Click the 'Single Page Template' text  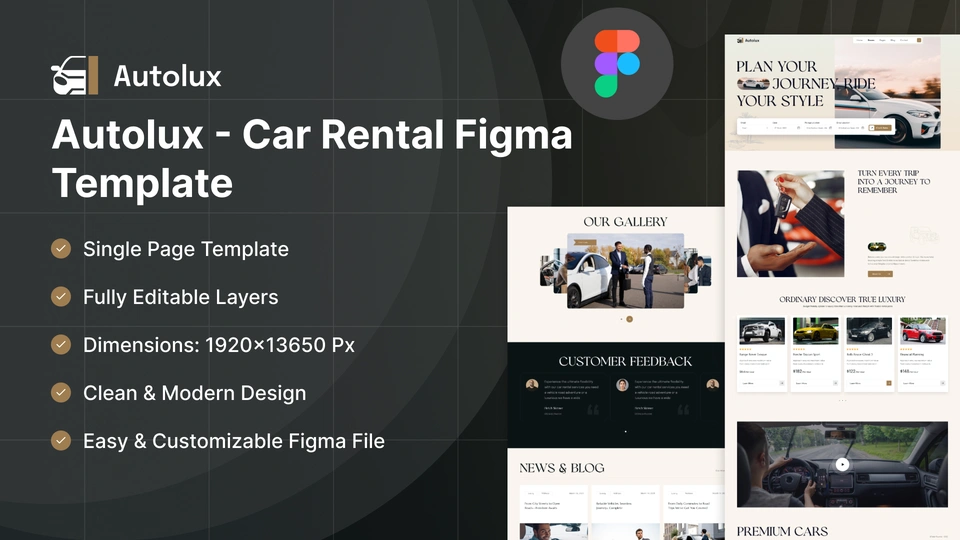(x=186, y=249)
